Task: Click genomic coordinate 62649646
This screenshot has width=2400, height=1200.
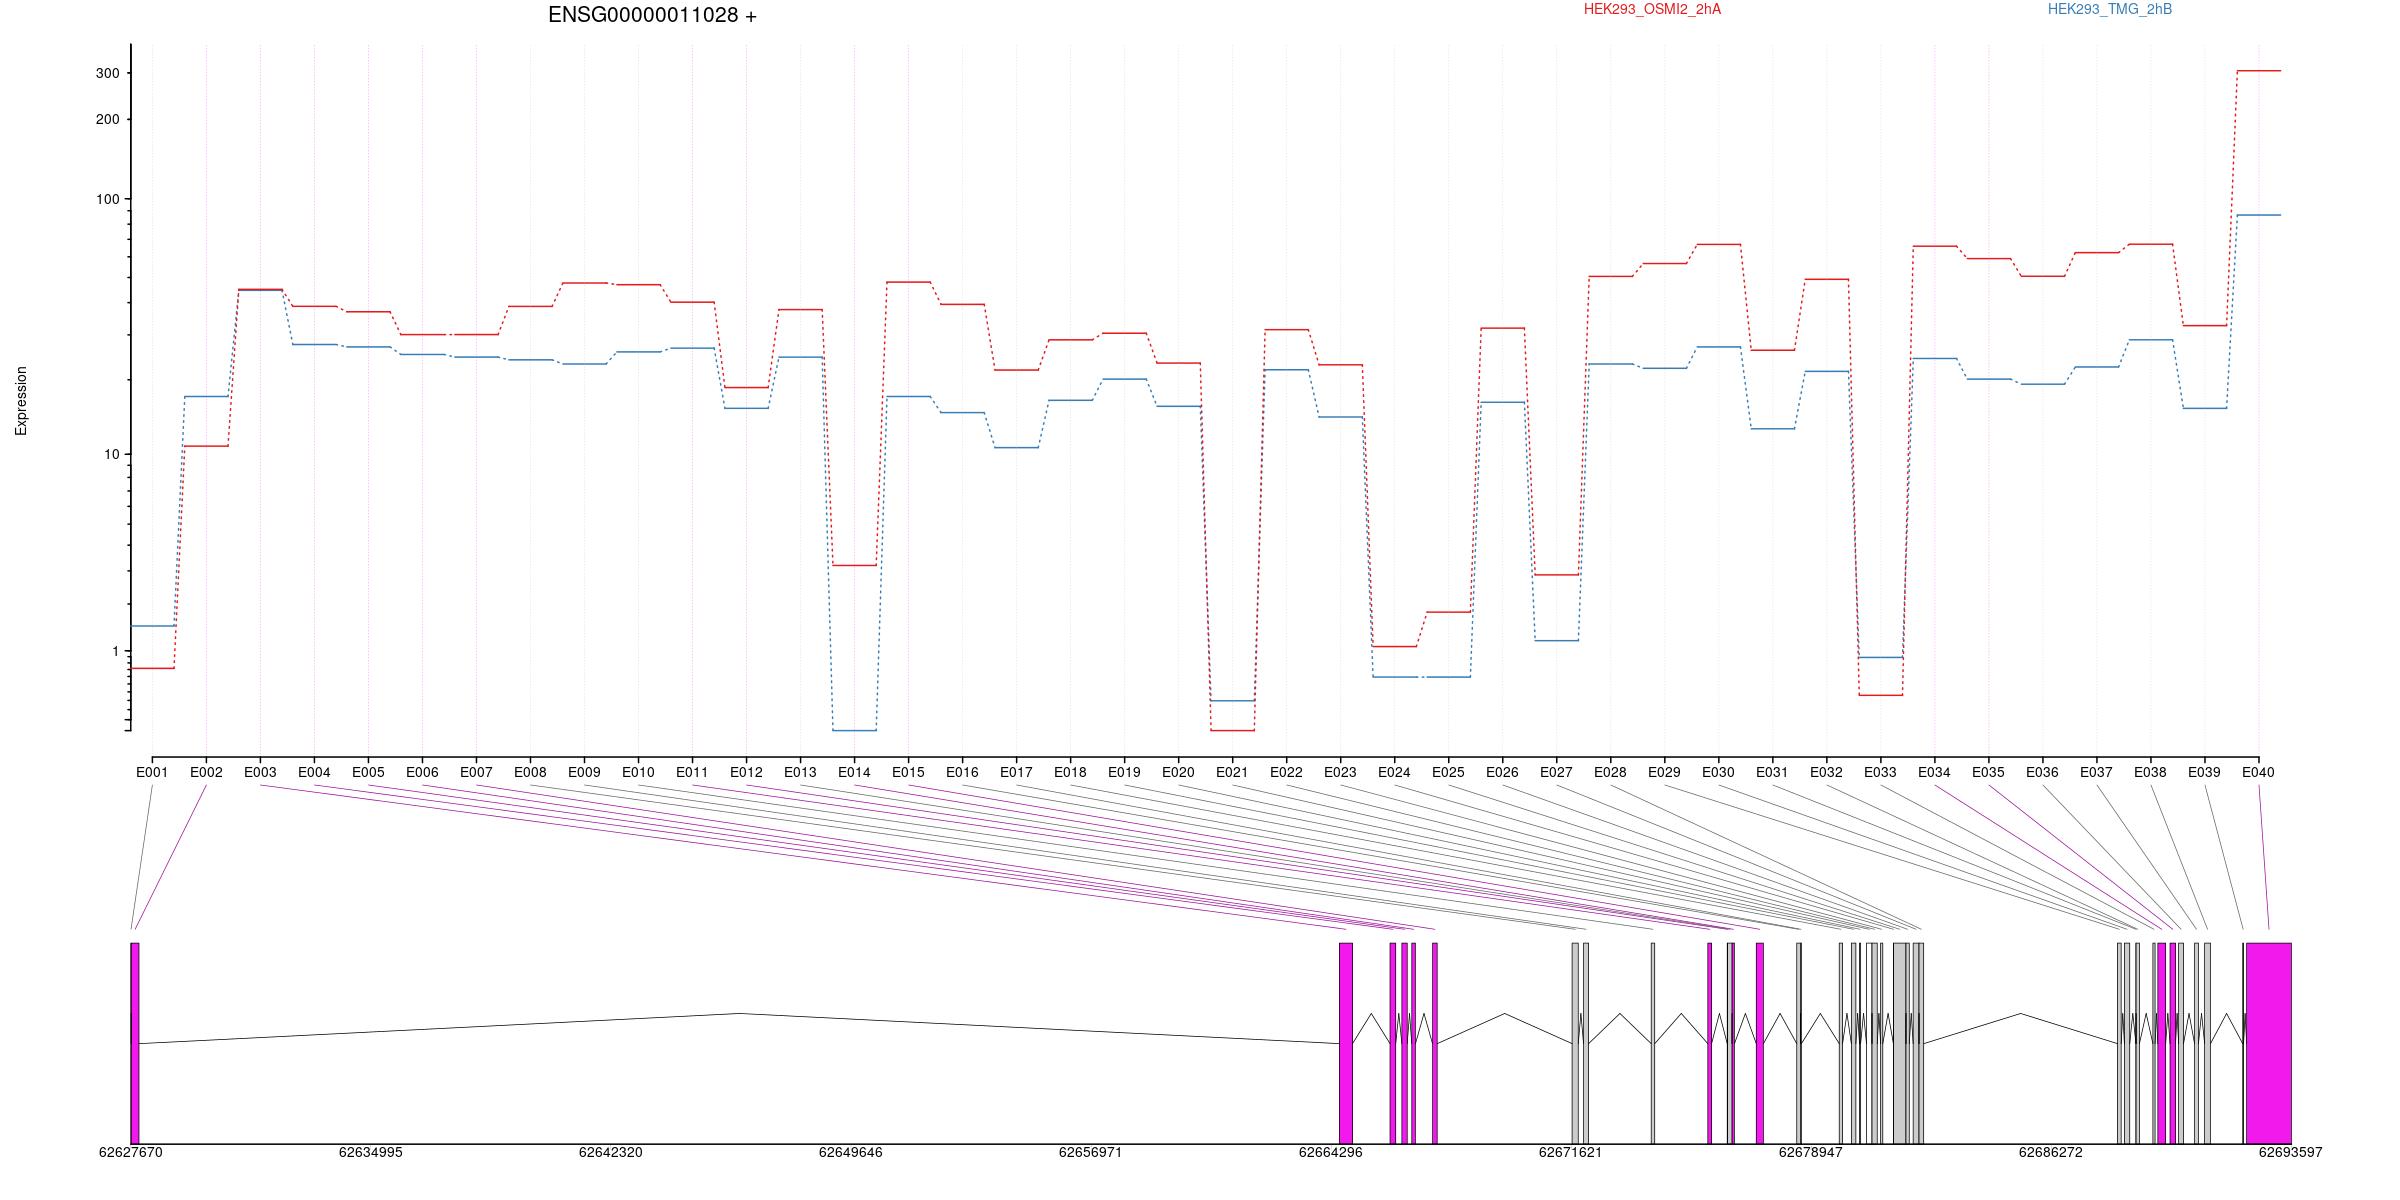Action: 851,1152
